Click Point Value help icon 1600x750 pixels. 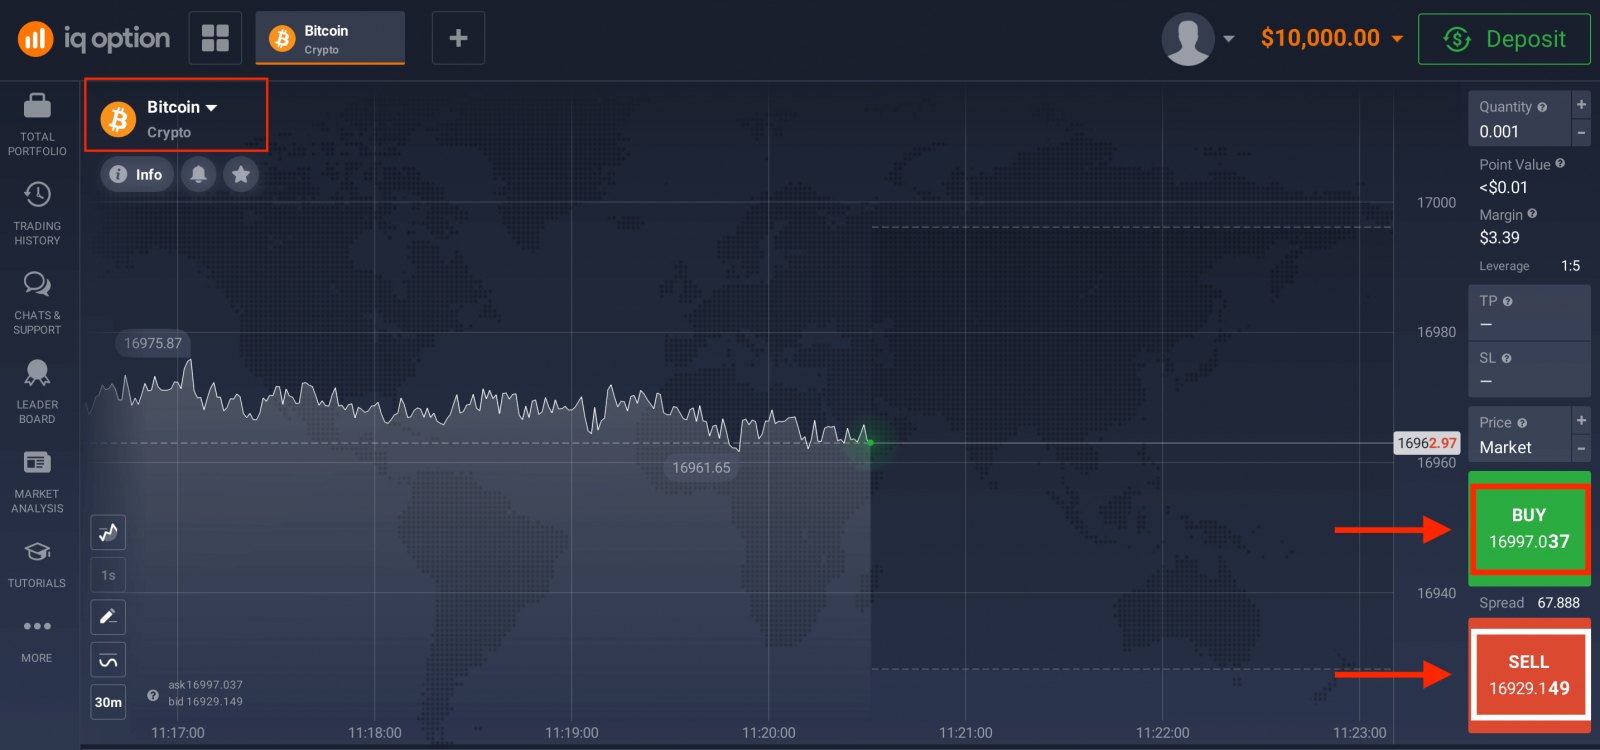click(x=1560, y=164)
